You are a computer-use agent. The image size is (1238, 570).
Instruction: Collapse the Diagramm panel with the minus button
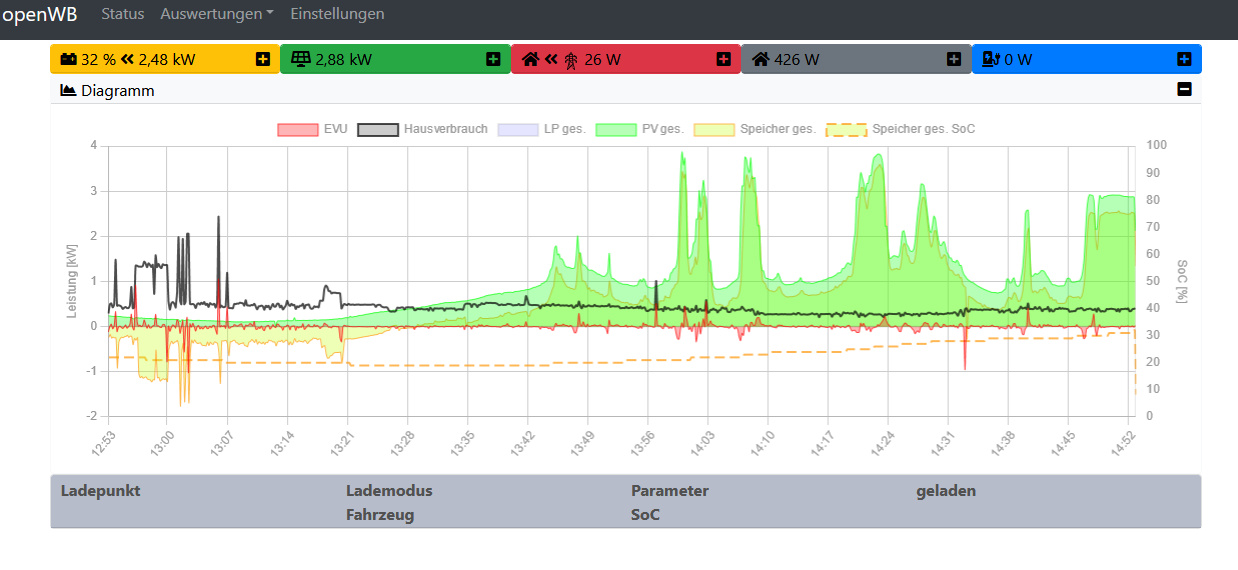1184,89
